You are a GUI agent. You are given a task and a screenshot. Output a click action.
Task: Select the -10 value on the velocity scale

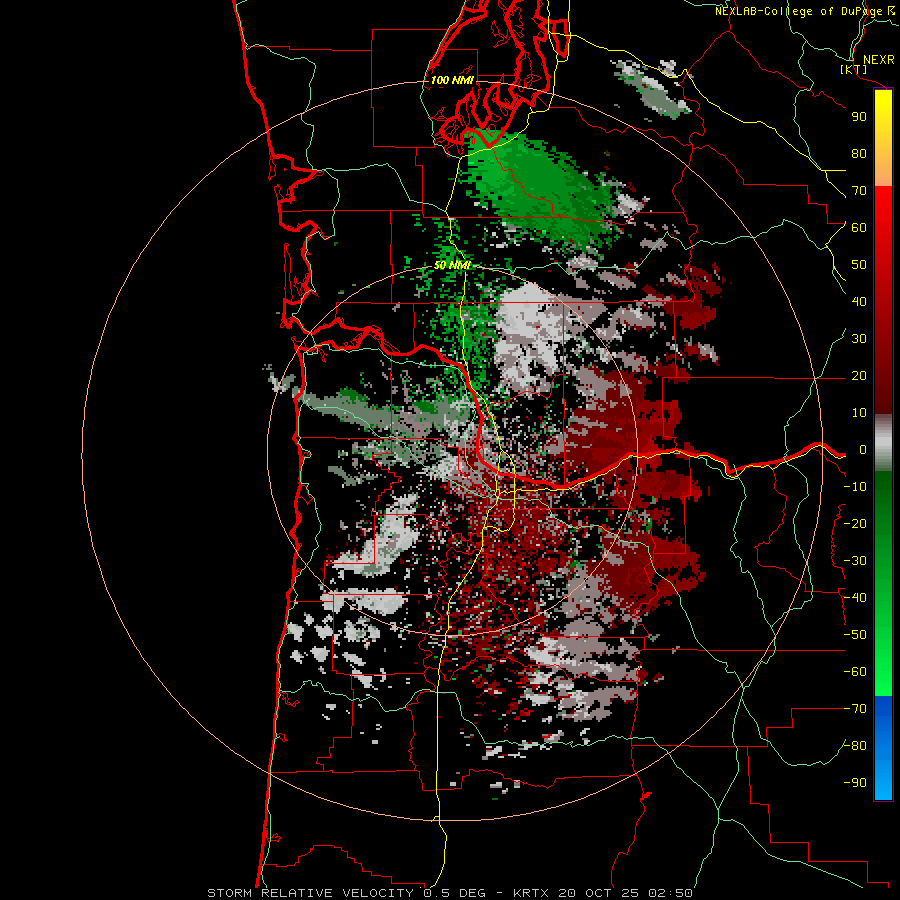point(855,487)
